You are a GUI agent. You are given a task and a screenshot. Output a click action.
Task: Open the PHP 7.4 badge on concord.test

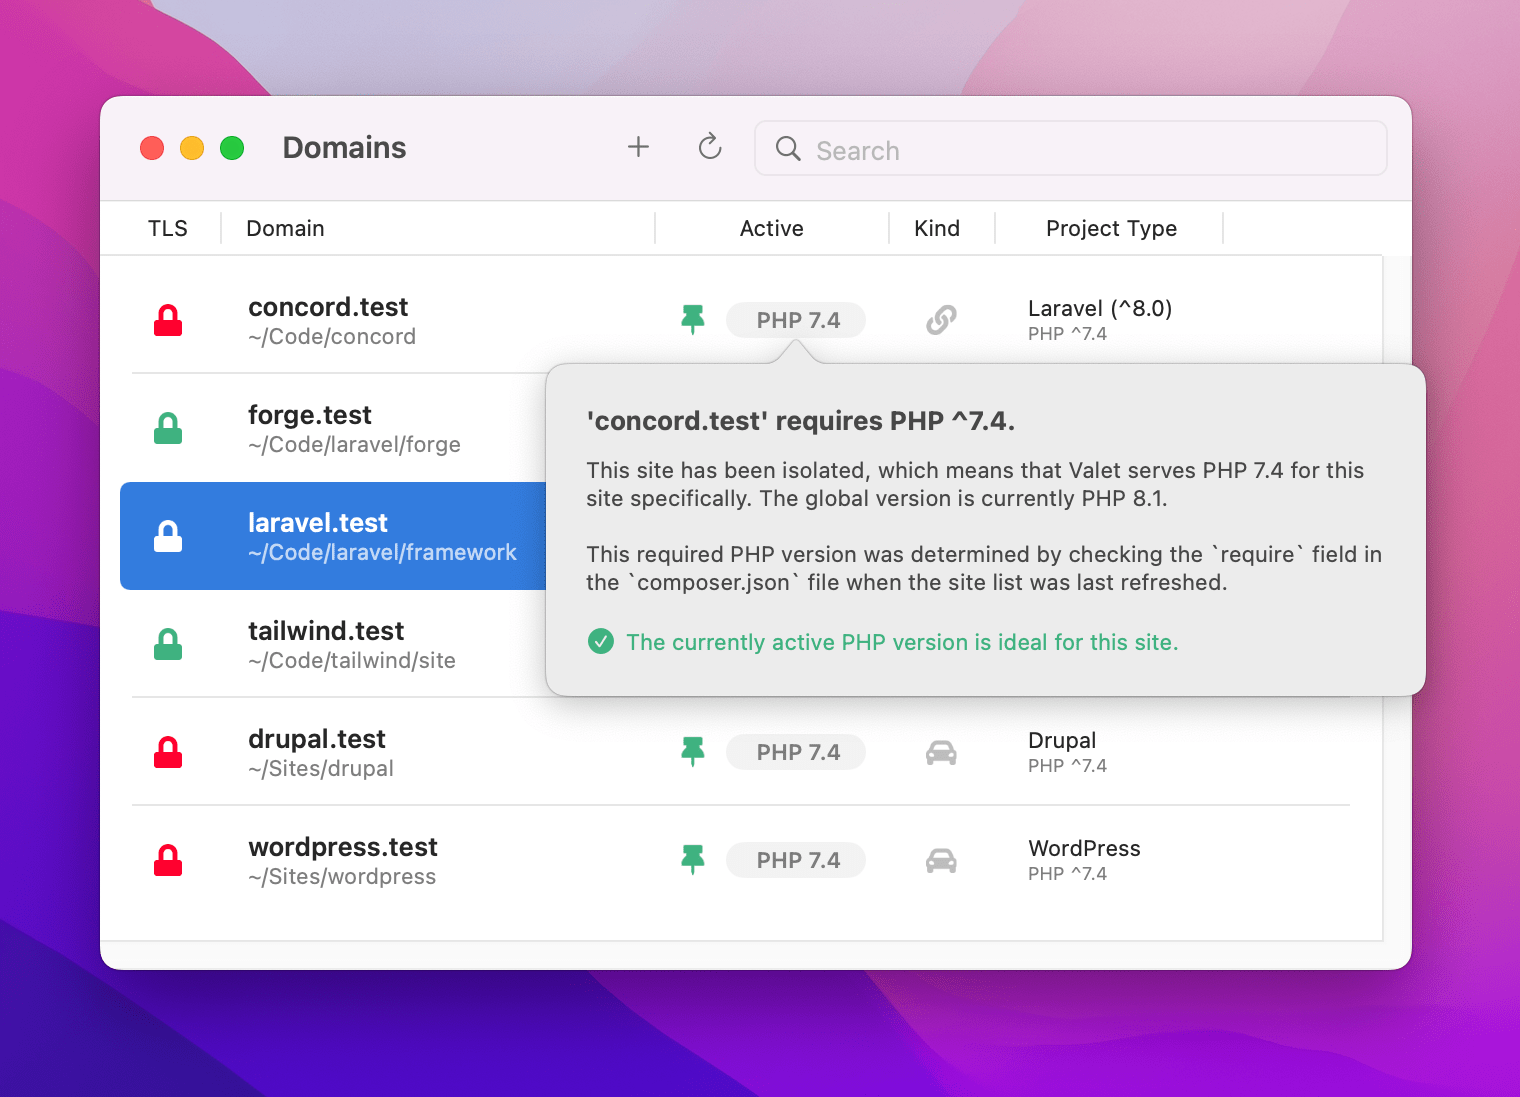point(797,321)
